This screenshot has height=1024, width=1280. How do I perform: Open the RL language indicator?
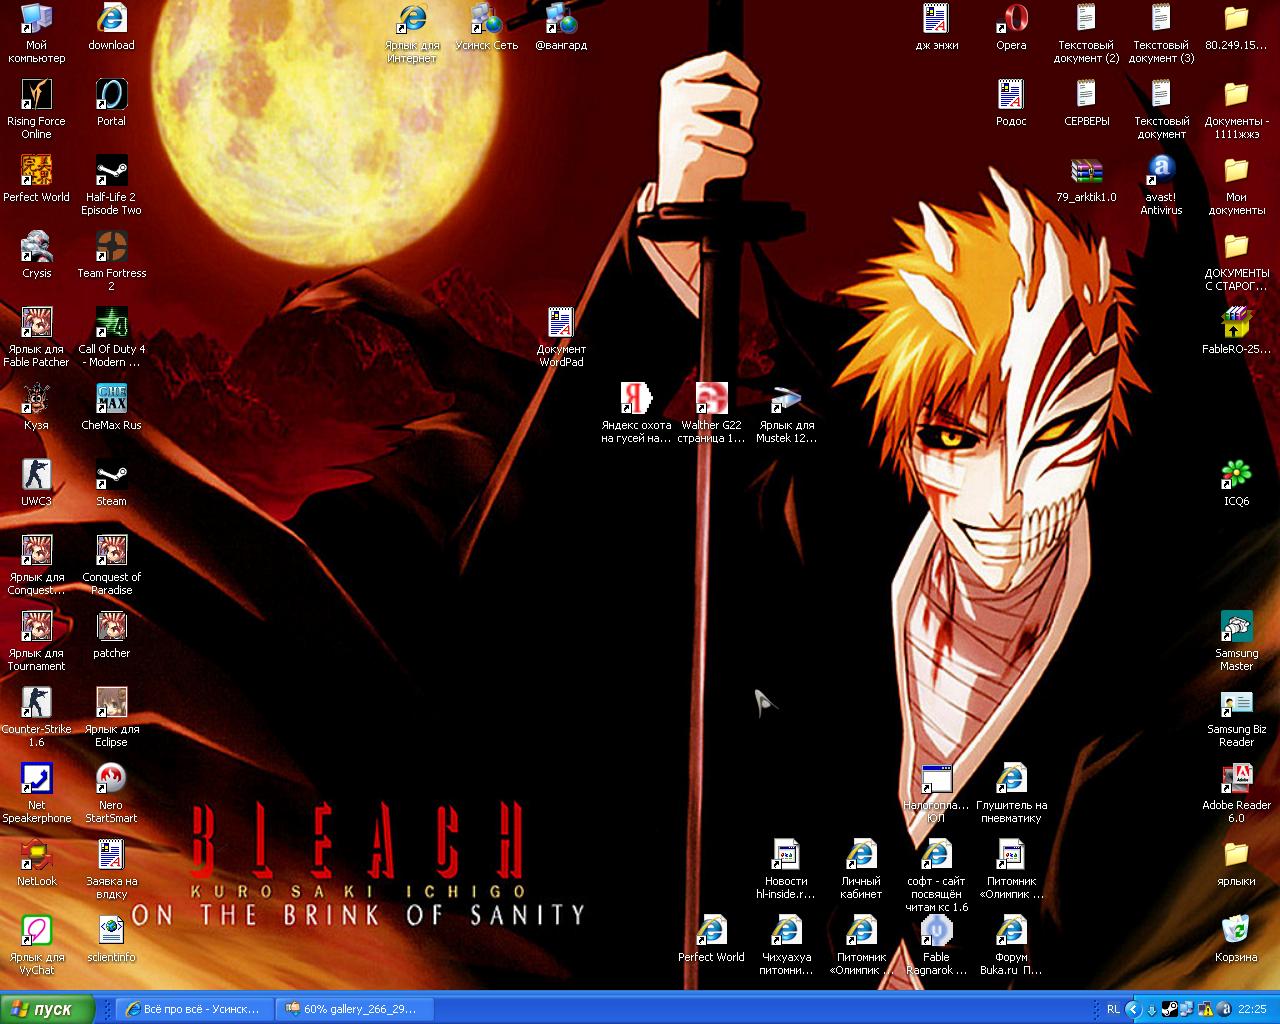pos(1113,1009)
